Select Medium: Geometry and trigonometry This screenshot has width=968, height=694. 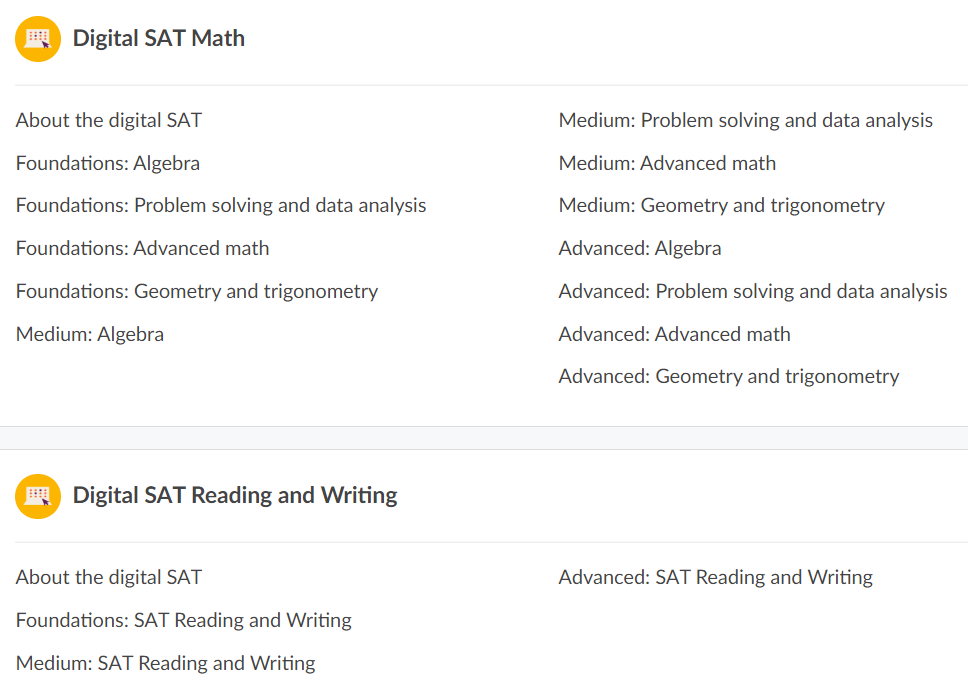pyautogui.click(x=721, y=206)
